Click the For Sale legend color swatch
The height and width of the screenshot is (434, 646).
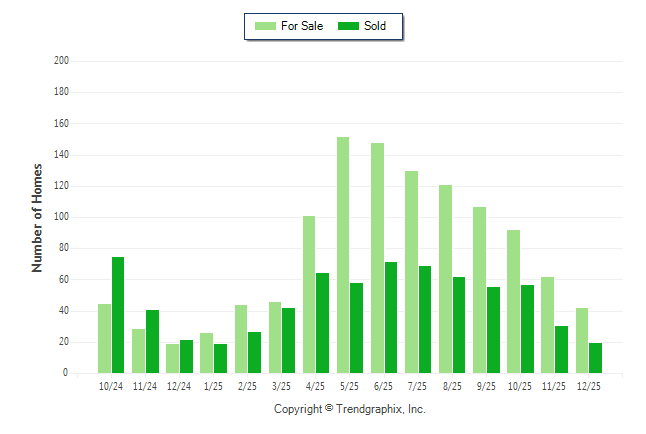click(267, 26)
